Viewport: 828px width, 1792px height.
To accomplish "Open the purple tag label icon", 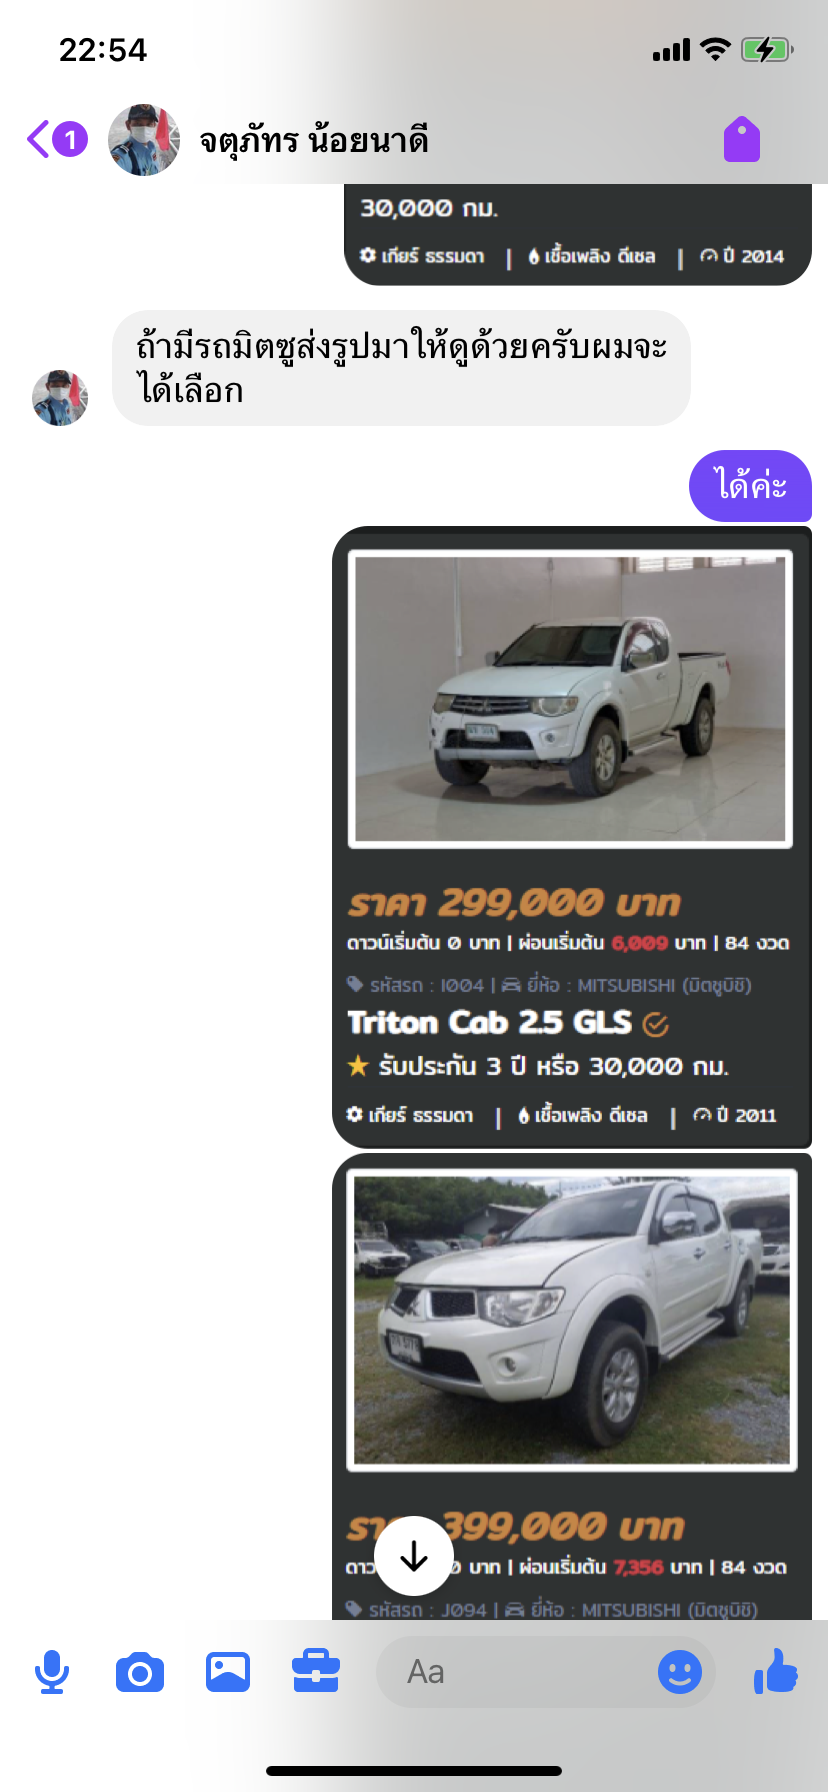I will (742, 139).
